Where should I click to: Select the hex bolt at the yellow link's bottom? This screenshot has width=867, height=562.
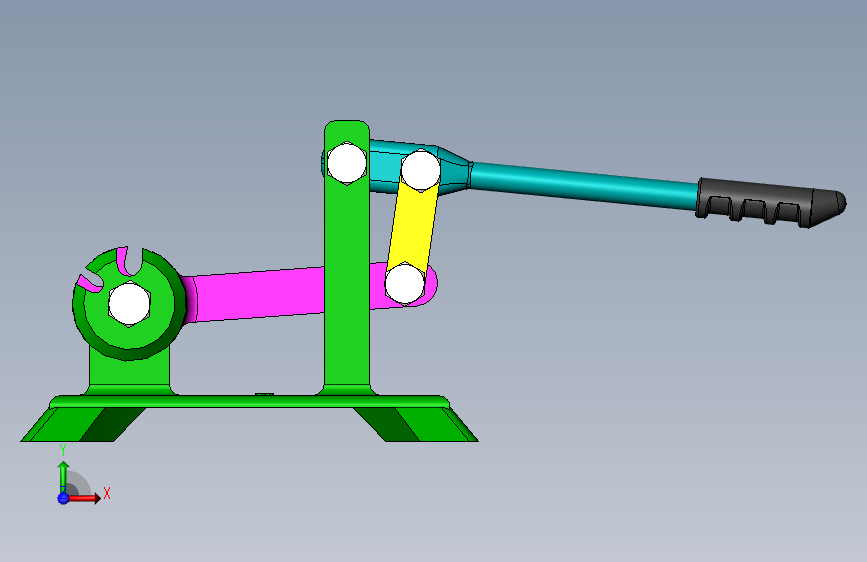coord(405,283)
